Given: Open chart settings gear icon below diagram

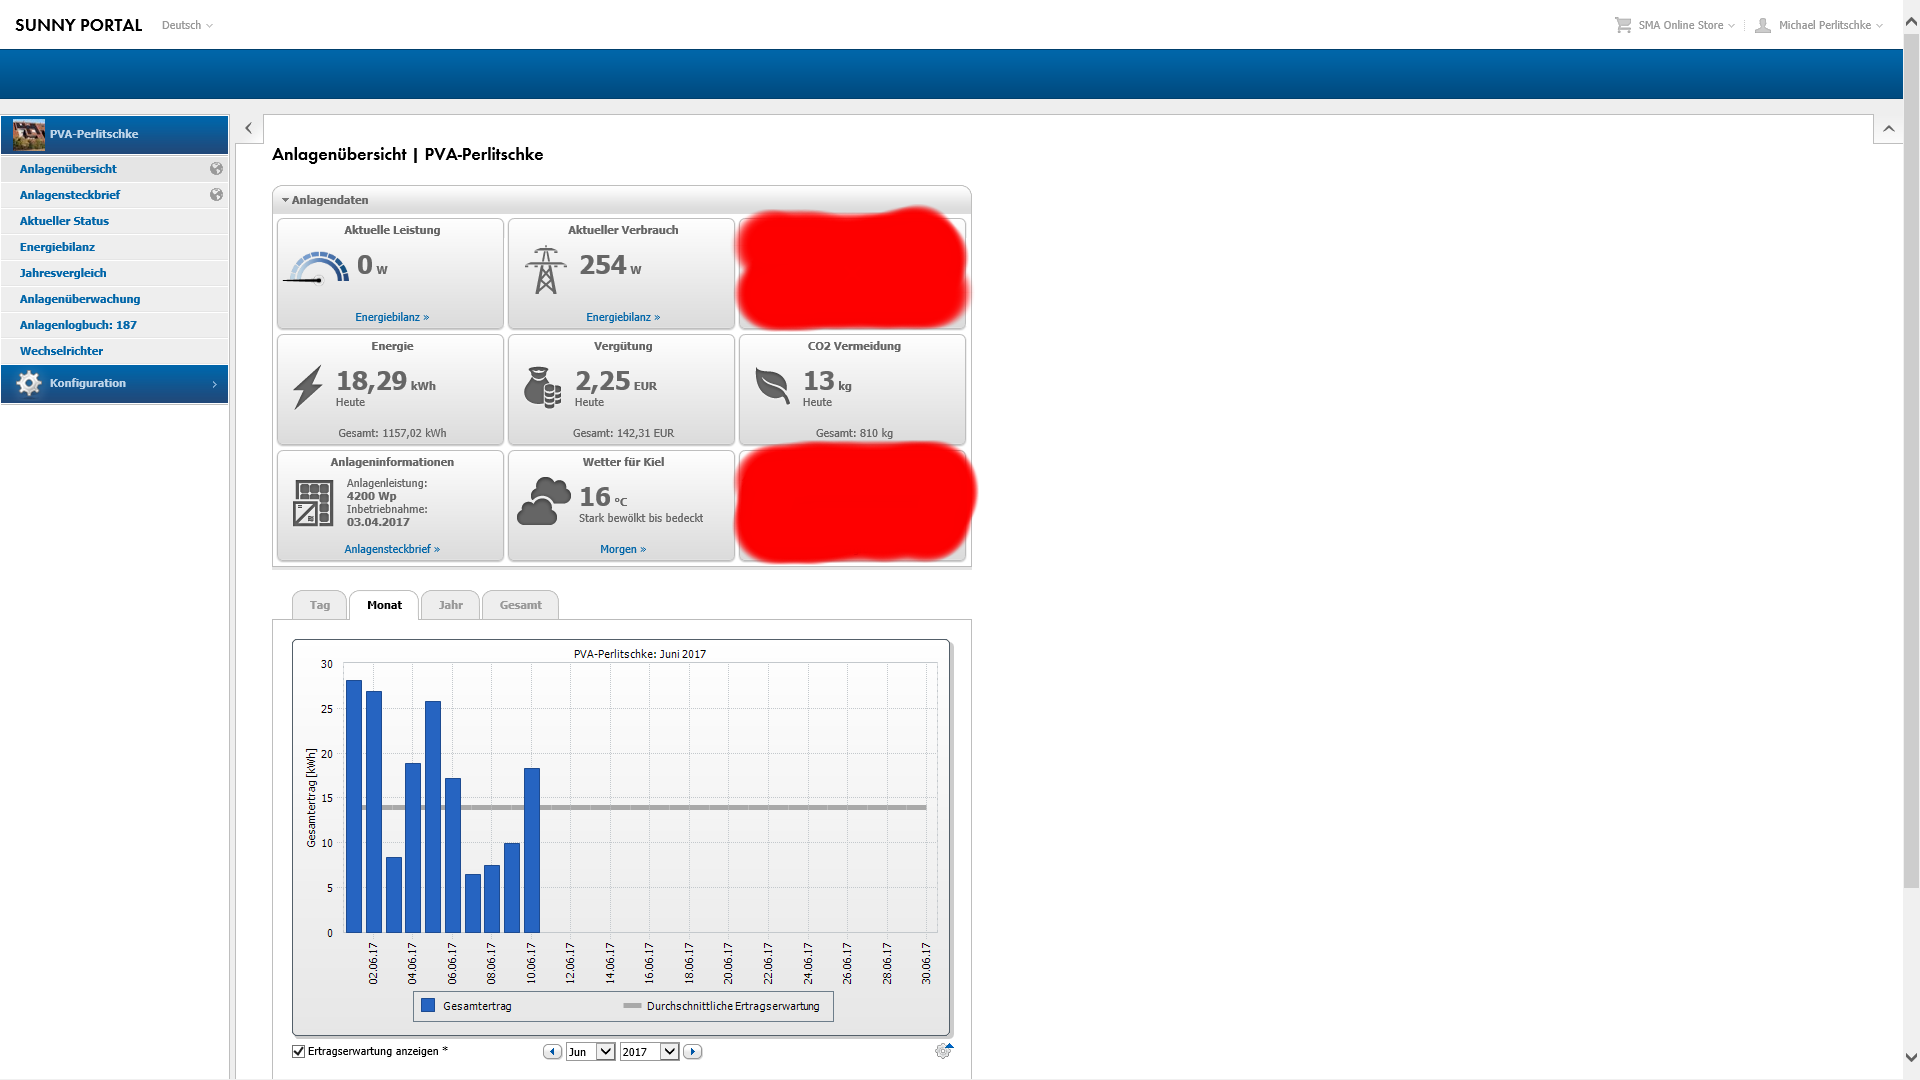Looking at the screenshot, I should [943, 1051].
